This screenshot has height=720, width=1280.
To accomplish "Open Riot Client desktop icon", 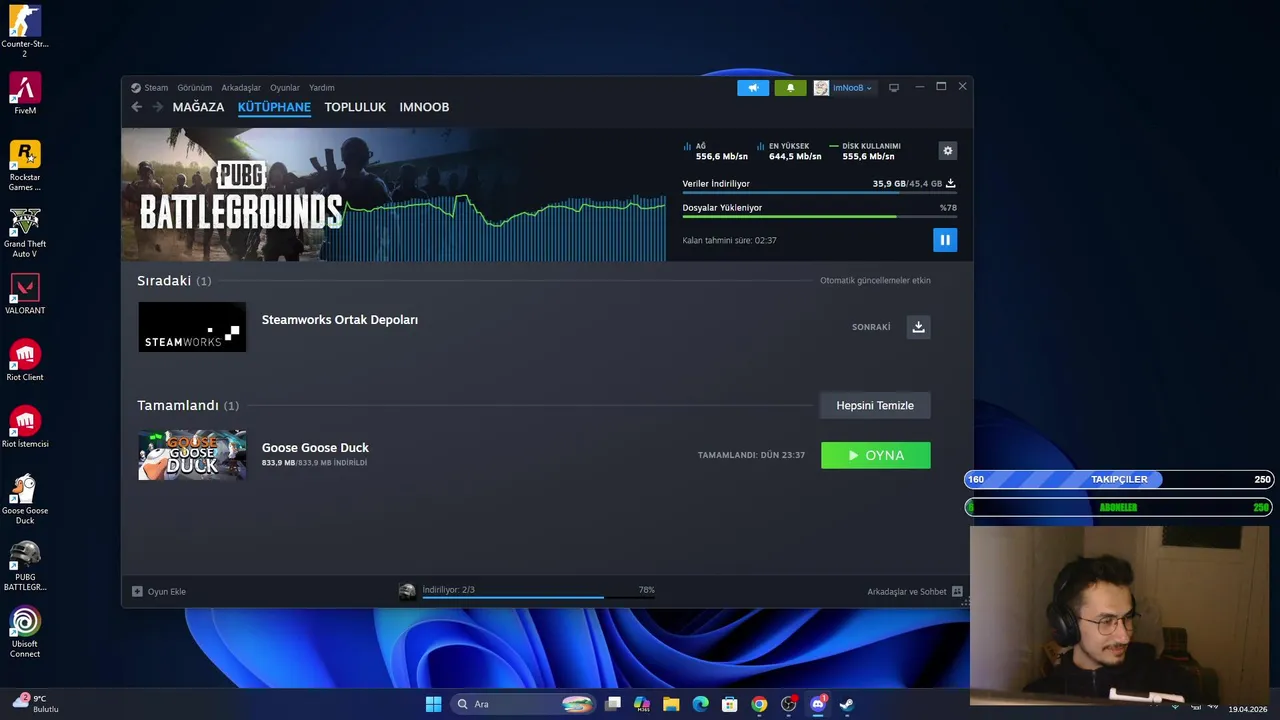I will 25,361.
